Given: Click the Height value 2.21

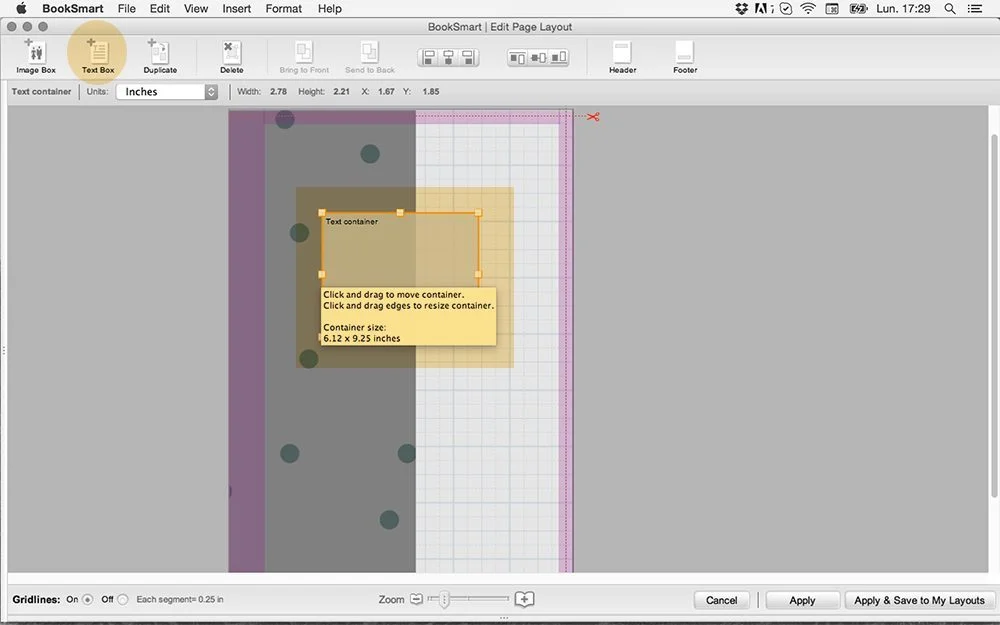Looking at the screenshot, I should pos(341,91).
